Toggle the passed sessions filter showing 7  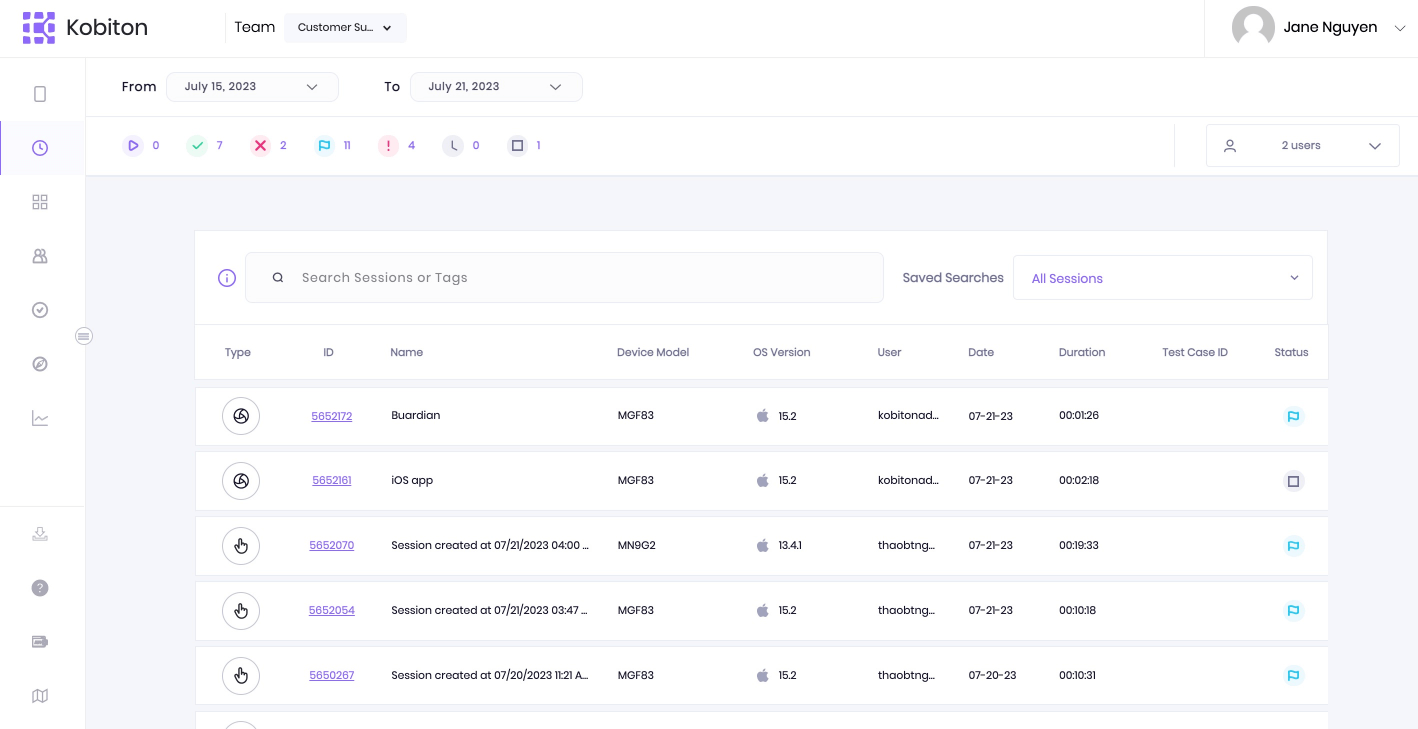198,146
